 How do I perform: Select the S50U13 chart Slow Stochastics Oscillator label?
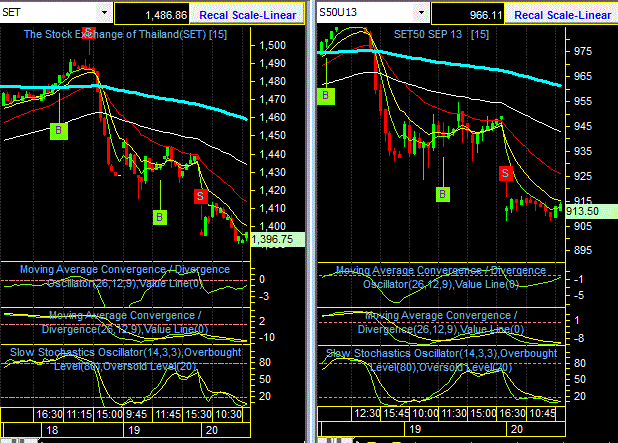click(441, 360)
